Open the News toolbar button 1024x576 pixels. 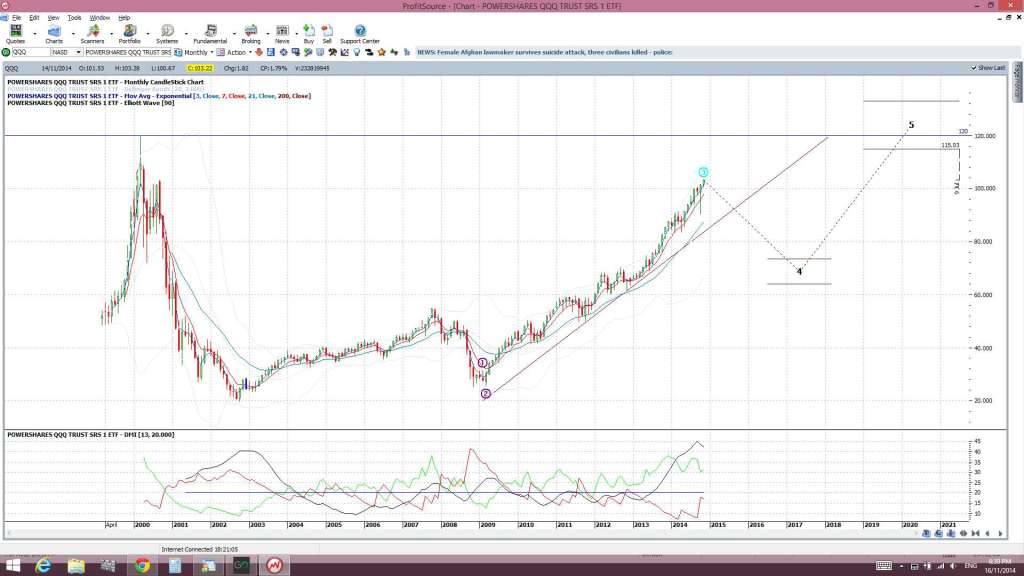click(282, 33)
